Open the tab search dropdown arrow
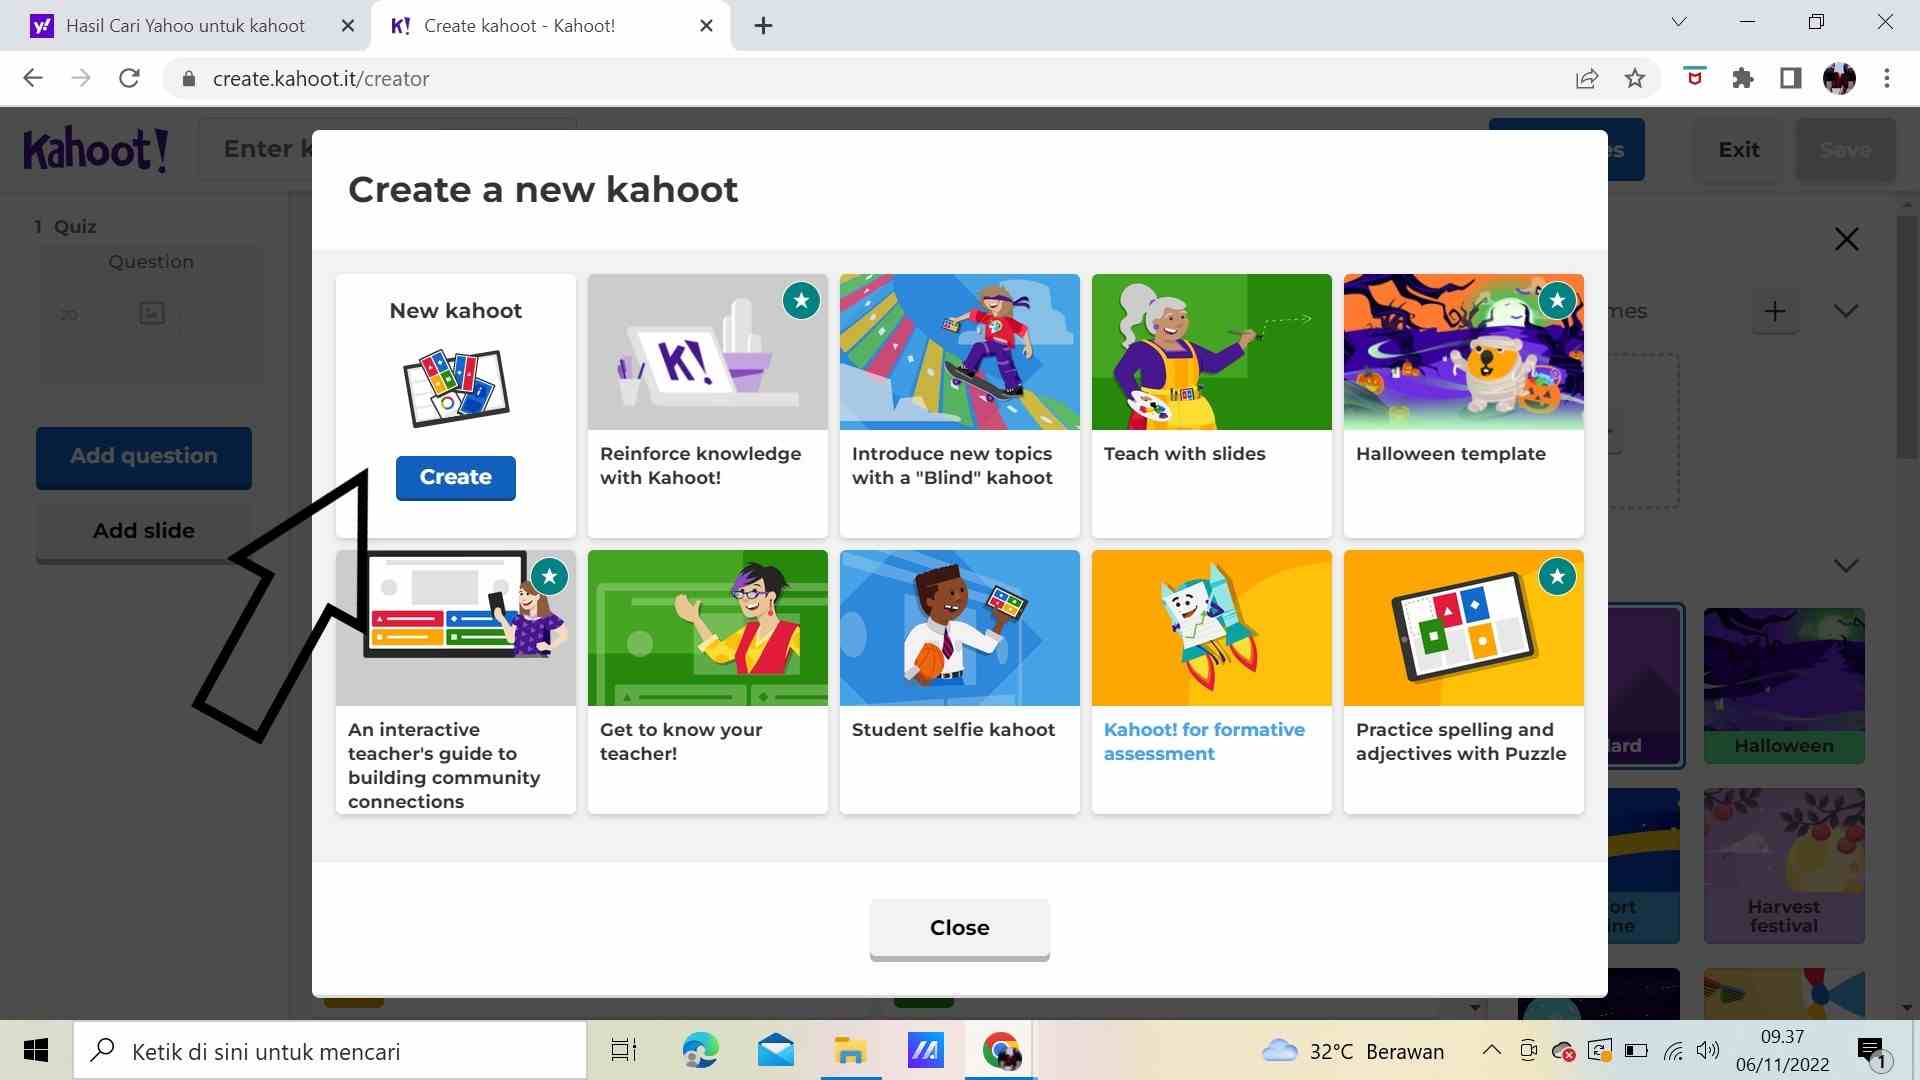Screen dimensions: 1920x1080 1679,22
